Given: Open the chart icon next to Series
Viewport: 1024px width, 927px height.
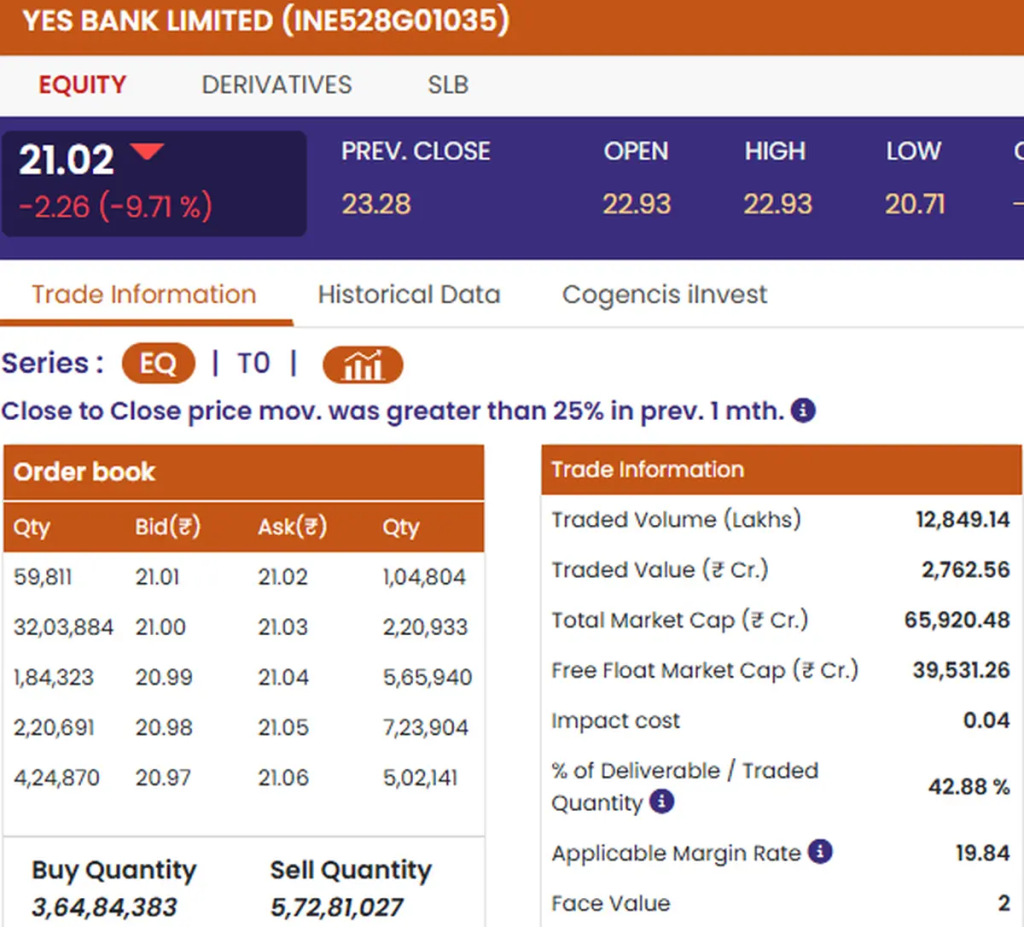Looking at the screenshot, I should coord(362,365).
